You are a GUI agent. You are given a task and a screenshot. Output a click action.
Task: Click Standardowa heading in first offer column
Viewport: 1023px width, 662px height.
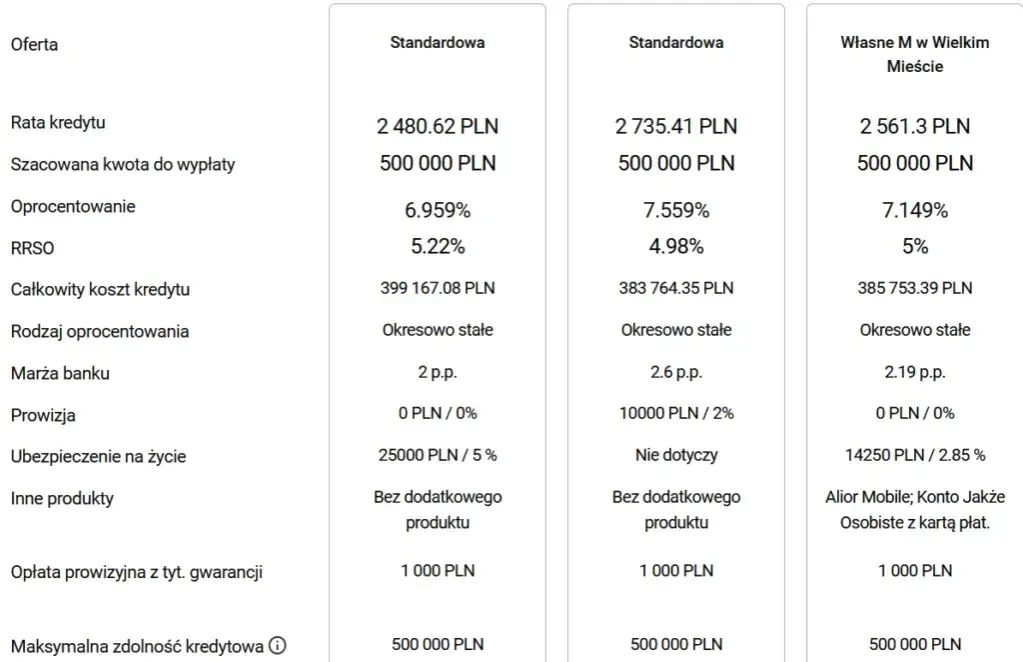pyautogui.click(x=437, y=43)
